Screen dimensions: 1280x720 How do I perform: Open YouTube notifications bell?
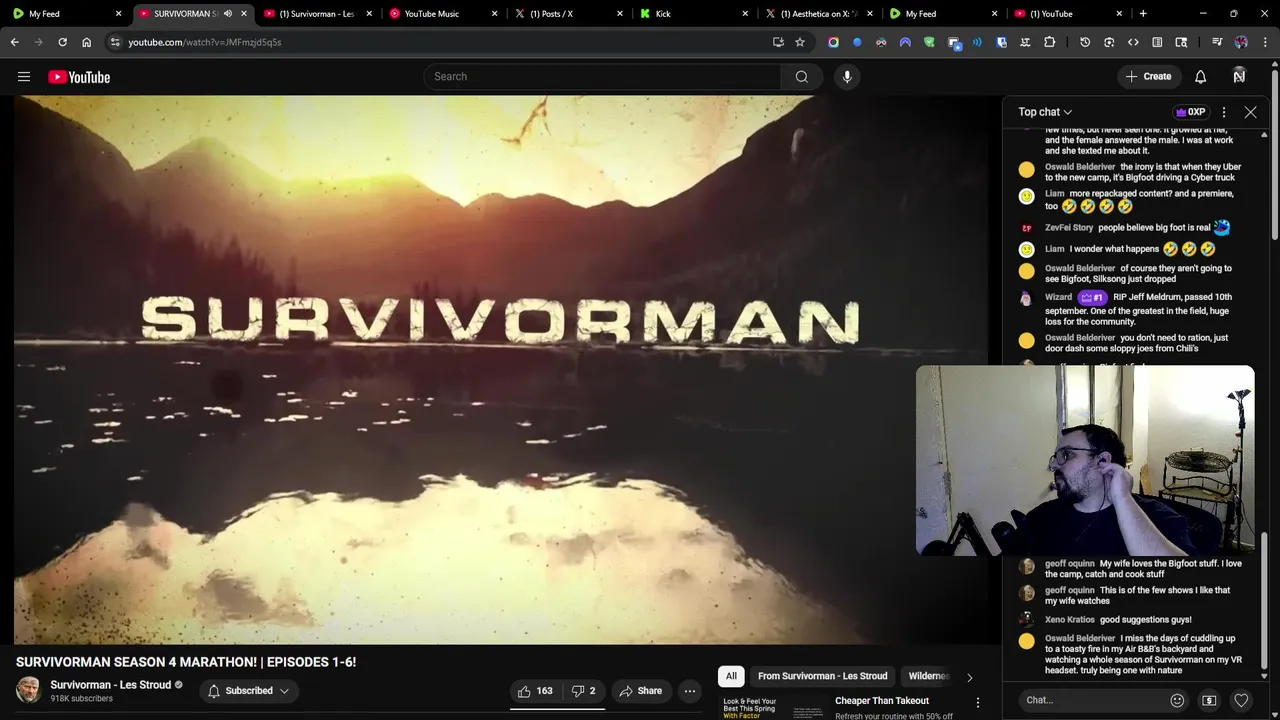[1200, 77]
